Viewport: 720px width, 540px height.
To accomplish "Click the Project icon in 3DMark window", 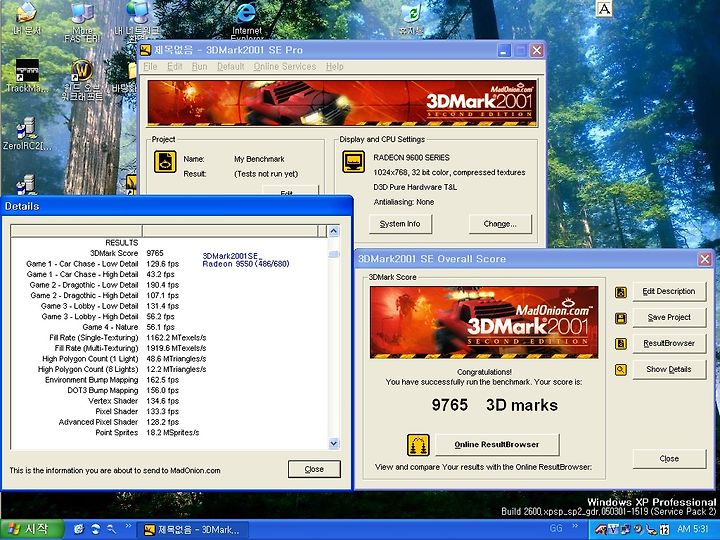I will [165, 162].
